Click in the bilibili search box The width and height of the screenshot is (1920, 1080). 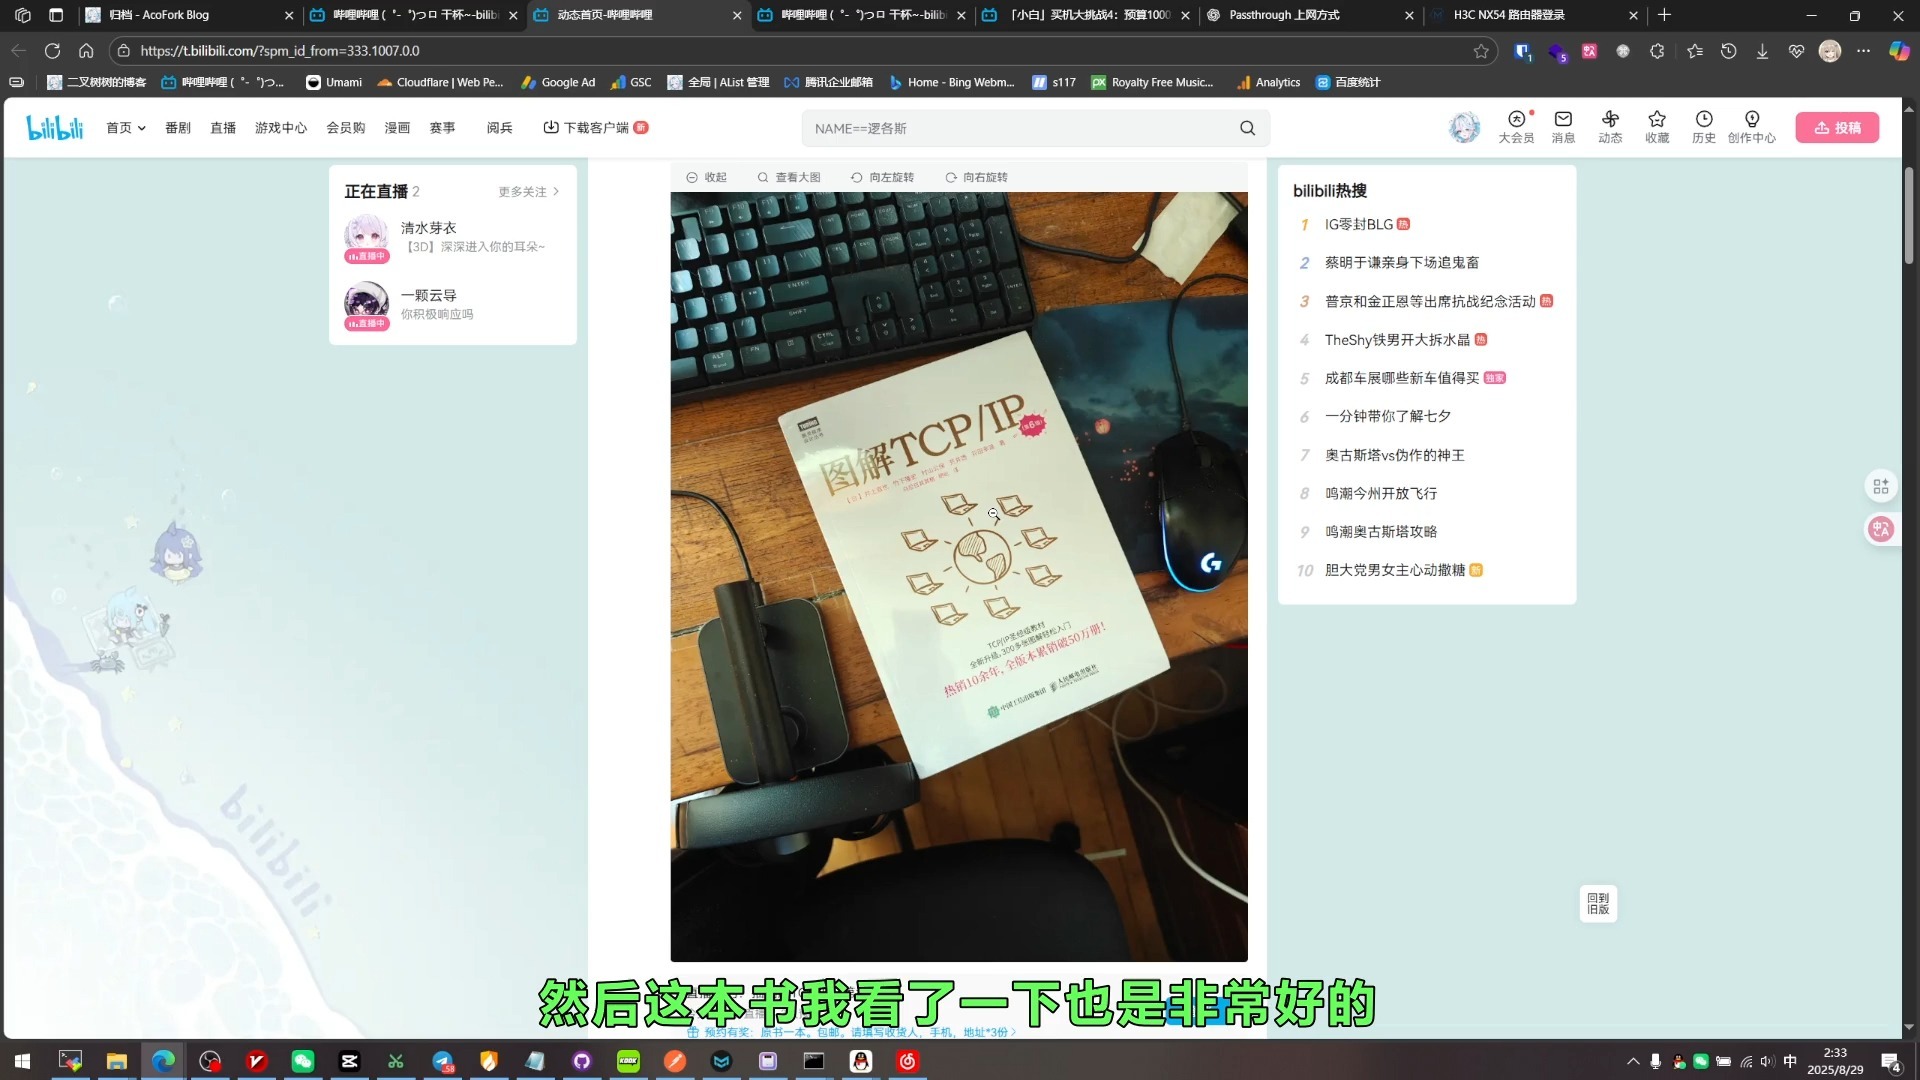[1020, 128]
